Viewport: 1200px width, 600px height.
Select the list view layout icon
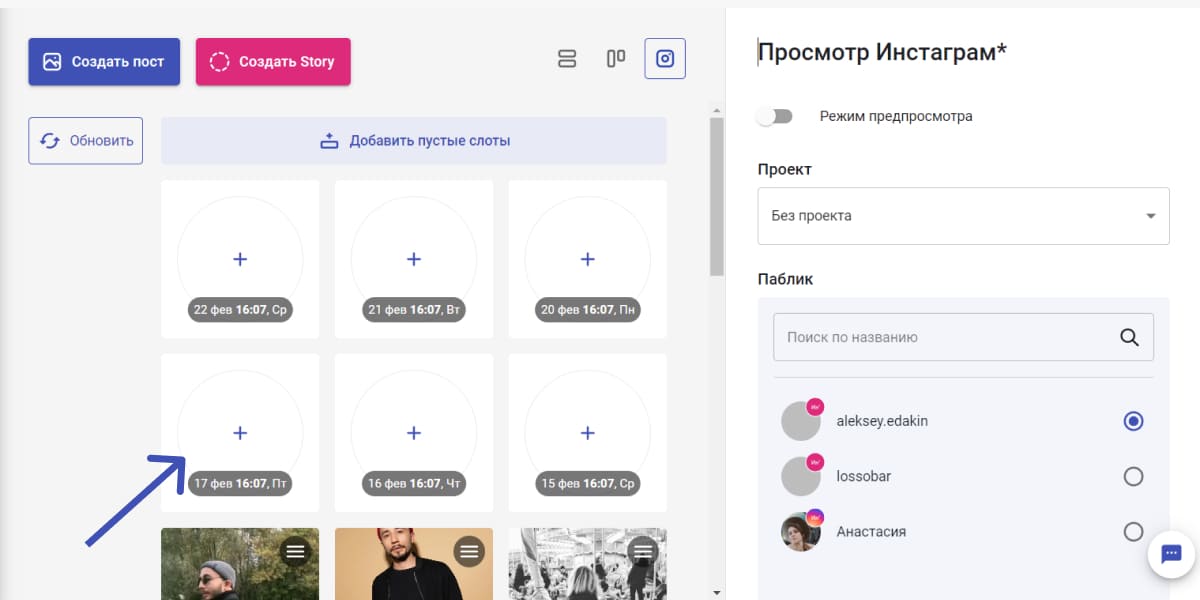[x=567, y=59]
